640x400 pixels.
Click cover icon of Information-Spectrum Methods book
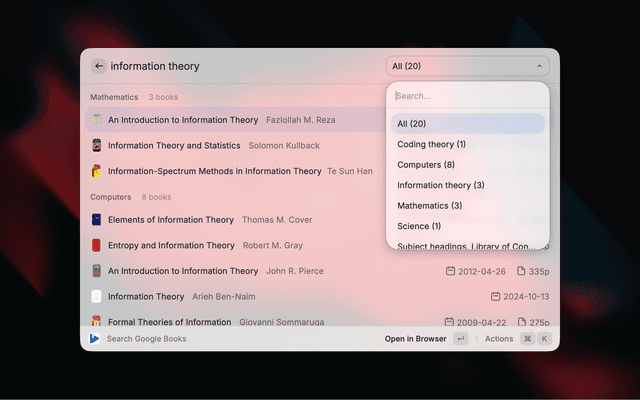click(x=97, y=171)
